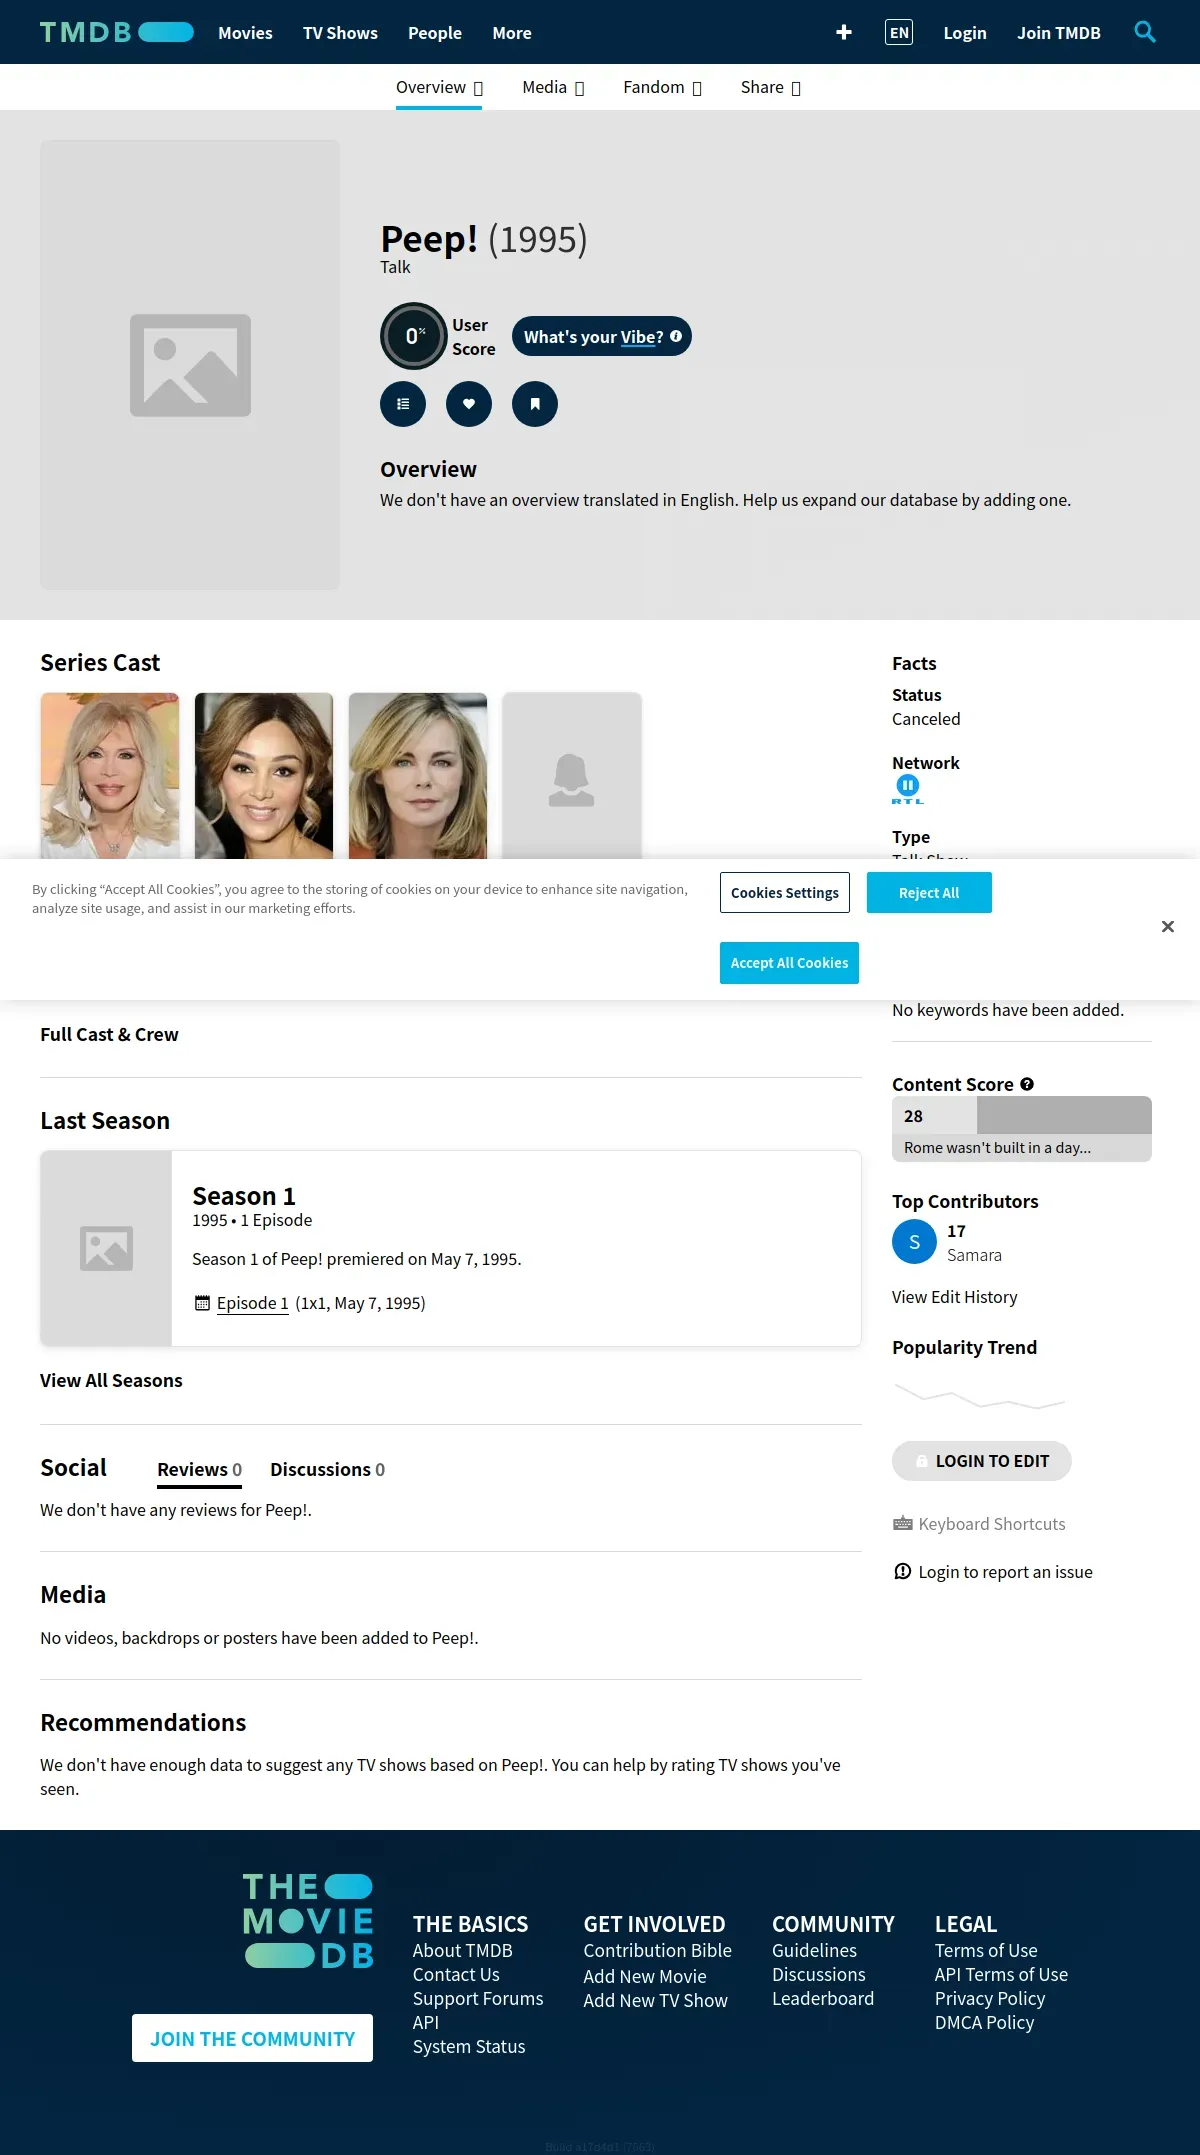Click the Content Score 28 progress bar
Image resolution: width=1200 pixels, height=2155 pixels.
[1022, 1115]
